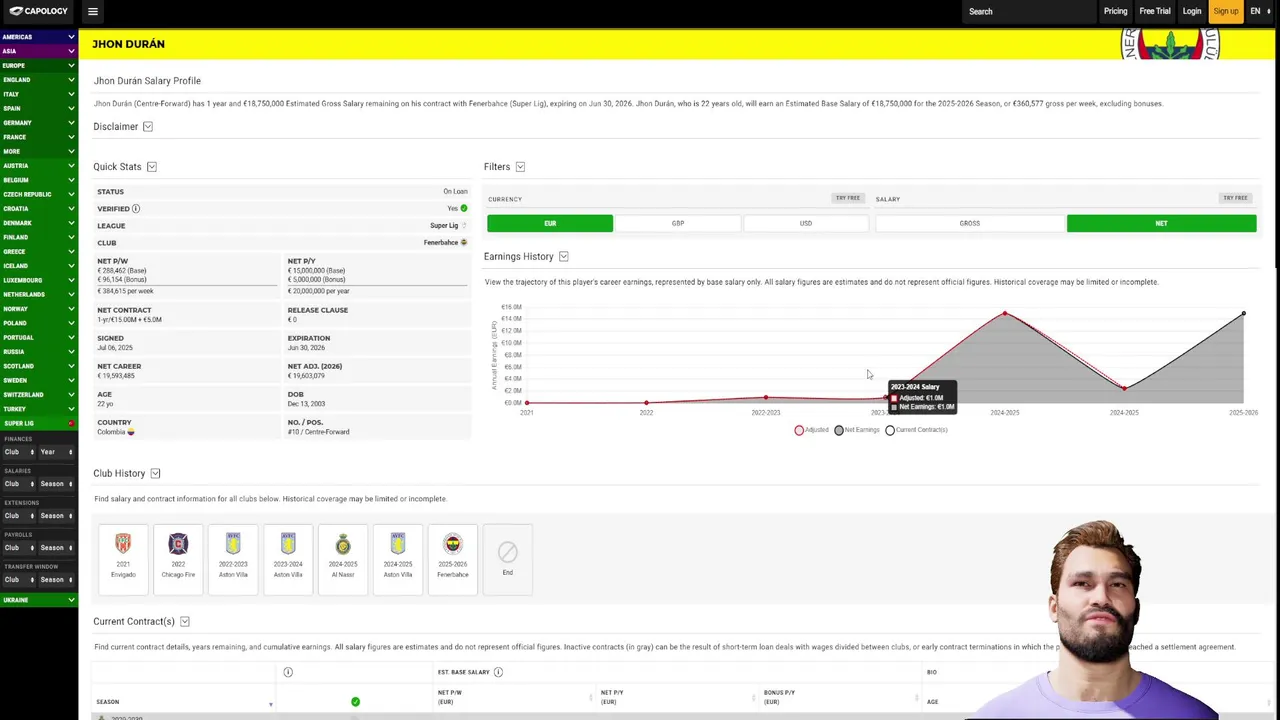This screenshot has width=1280, height=720.
Task: Click Try Free next to Salary
Action: coord(1235,198)
